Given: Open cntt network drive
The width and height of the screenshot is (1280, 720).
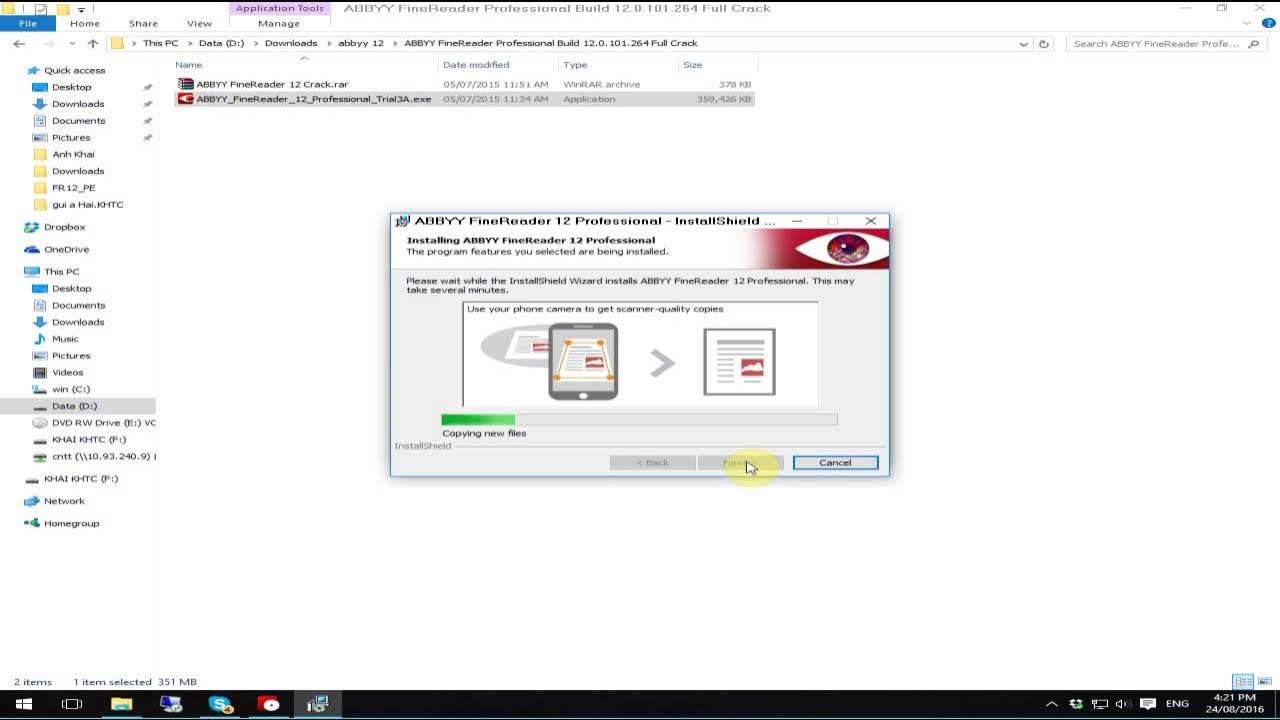Looking at the screenshot, I should (103, 456).
